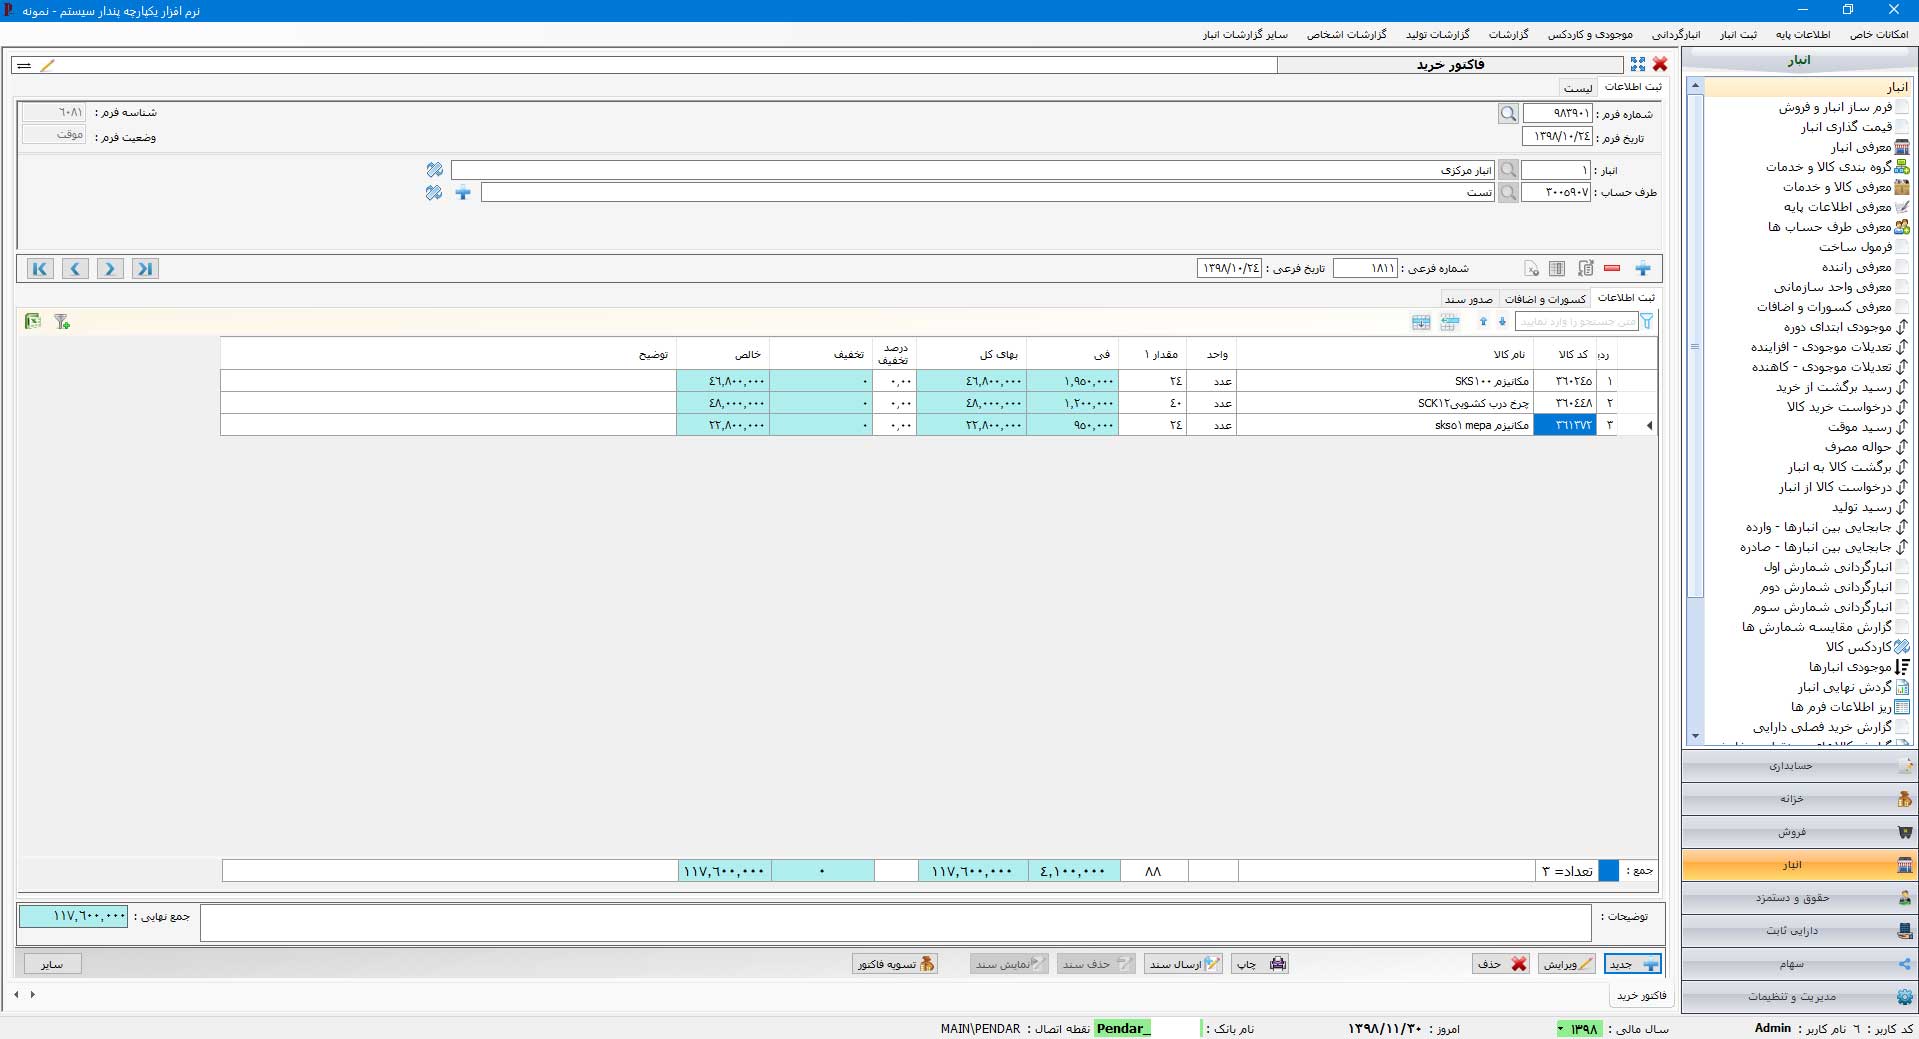
Task: Click the سایر button at bottom left
Action: 52,964
